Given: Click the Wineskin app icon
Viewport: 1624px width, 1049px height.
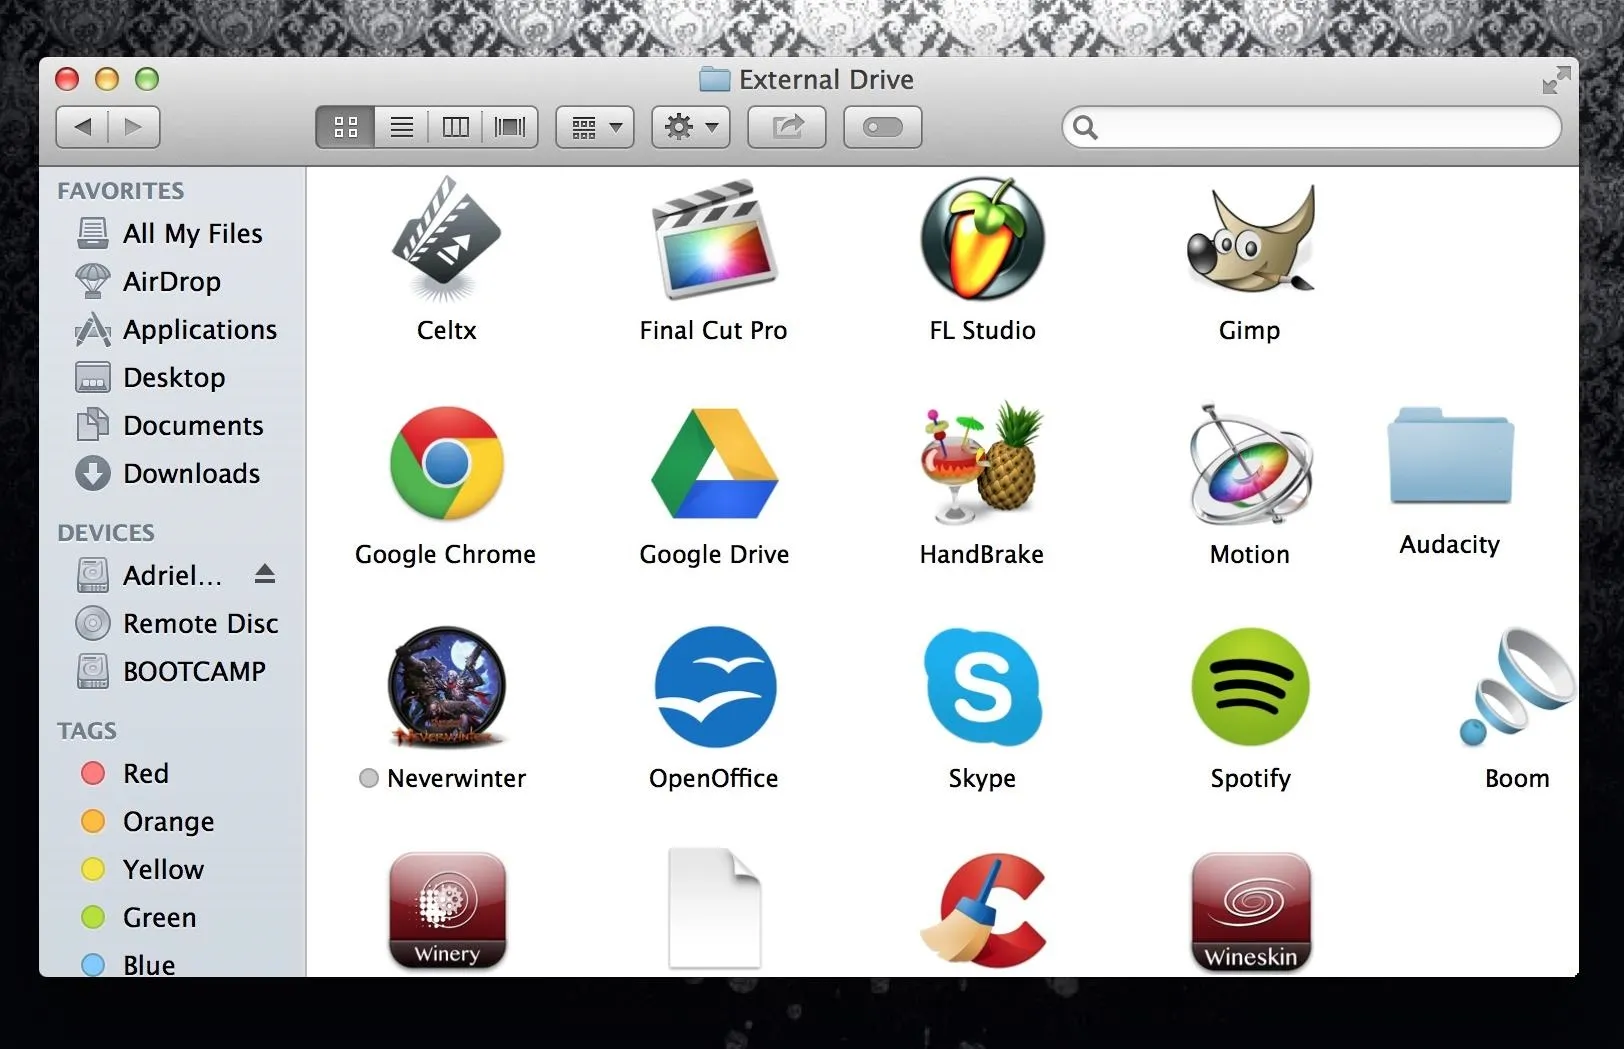Looking at the screenshot, I should pos(1250,912).
